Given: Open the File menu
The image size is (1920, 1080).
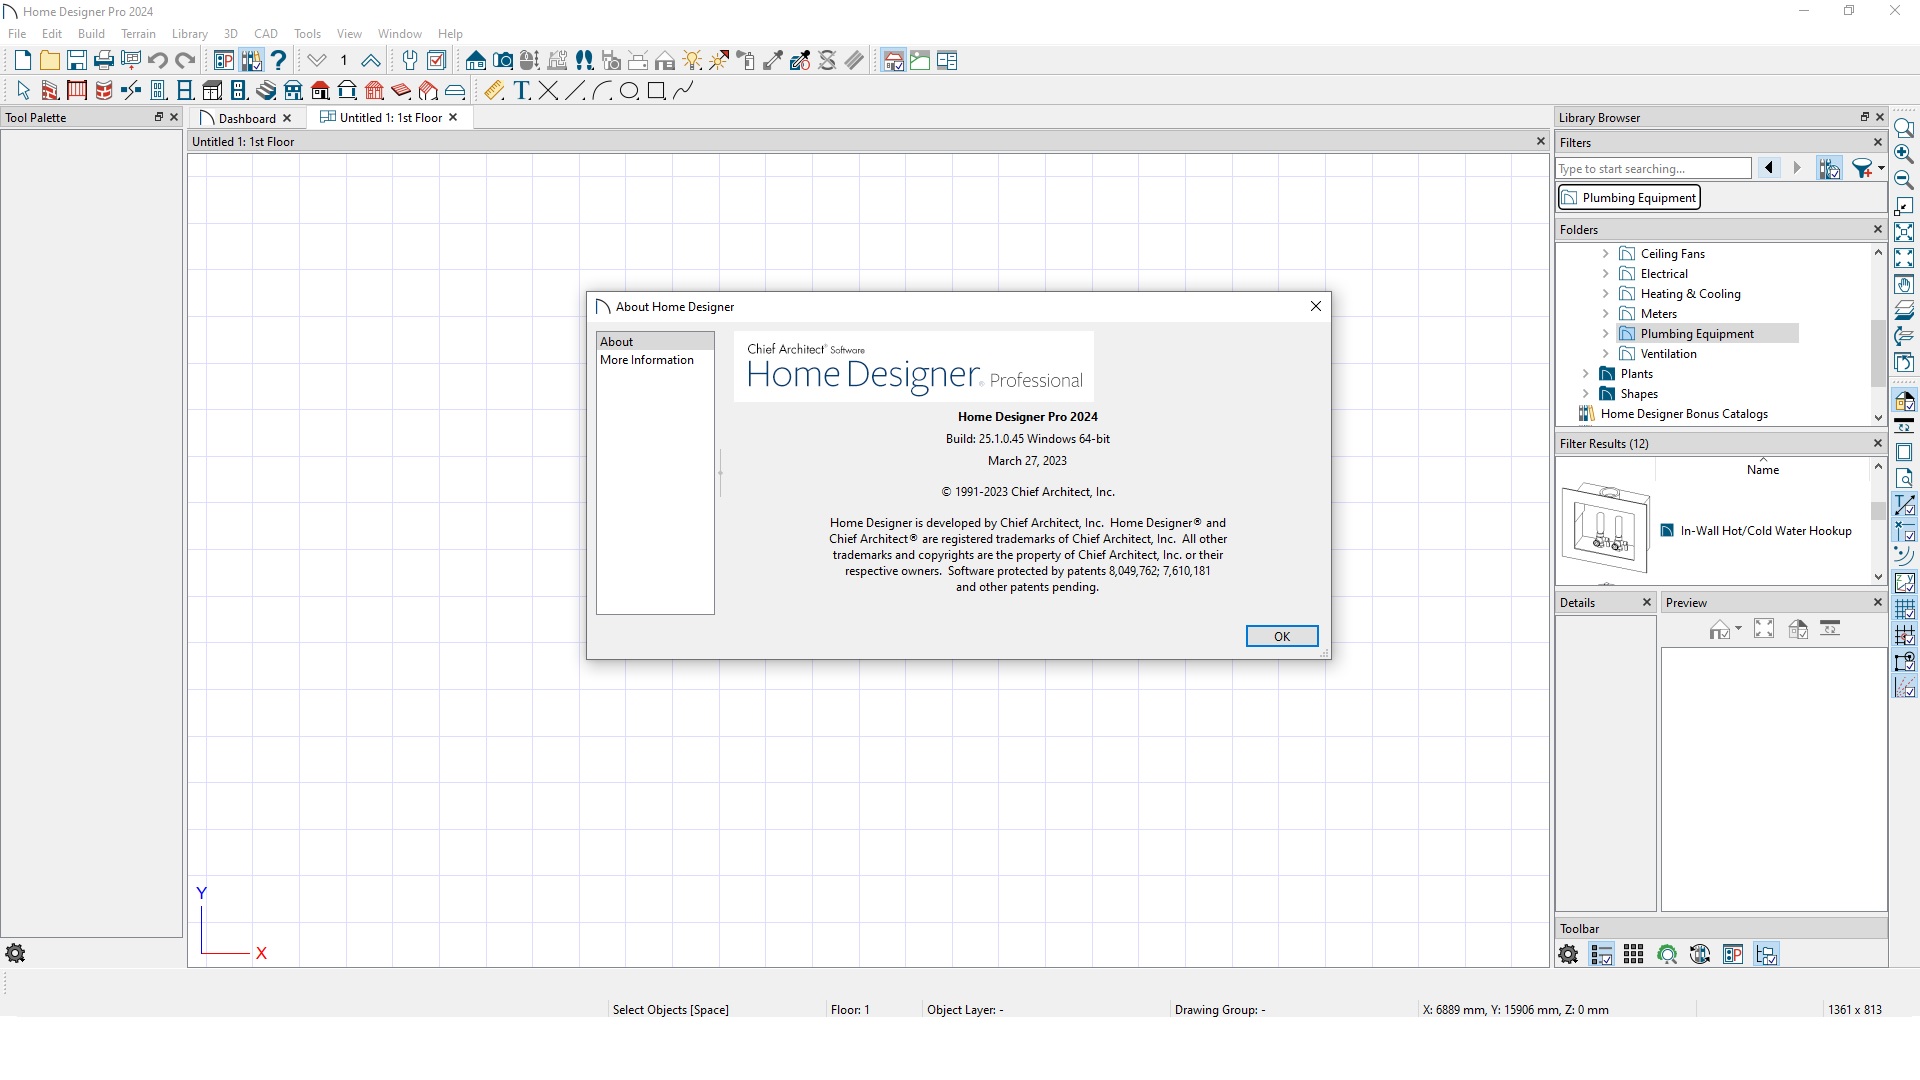Looking at the screenshot, I should click(x=17, y=34).
